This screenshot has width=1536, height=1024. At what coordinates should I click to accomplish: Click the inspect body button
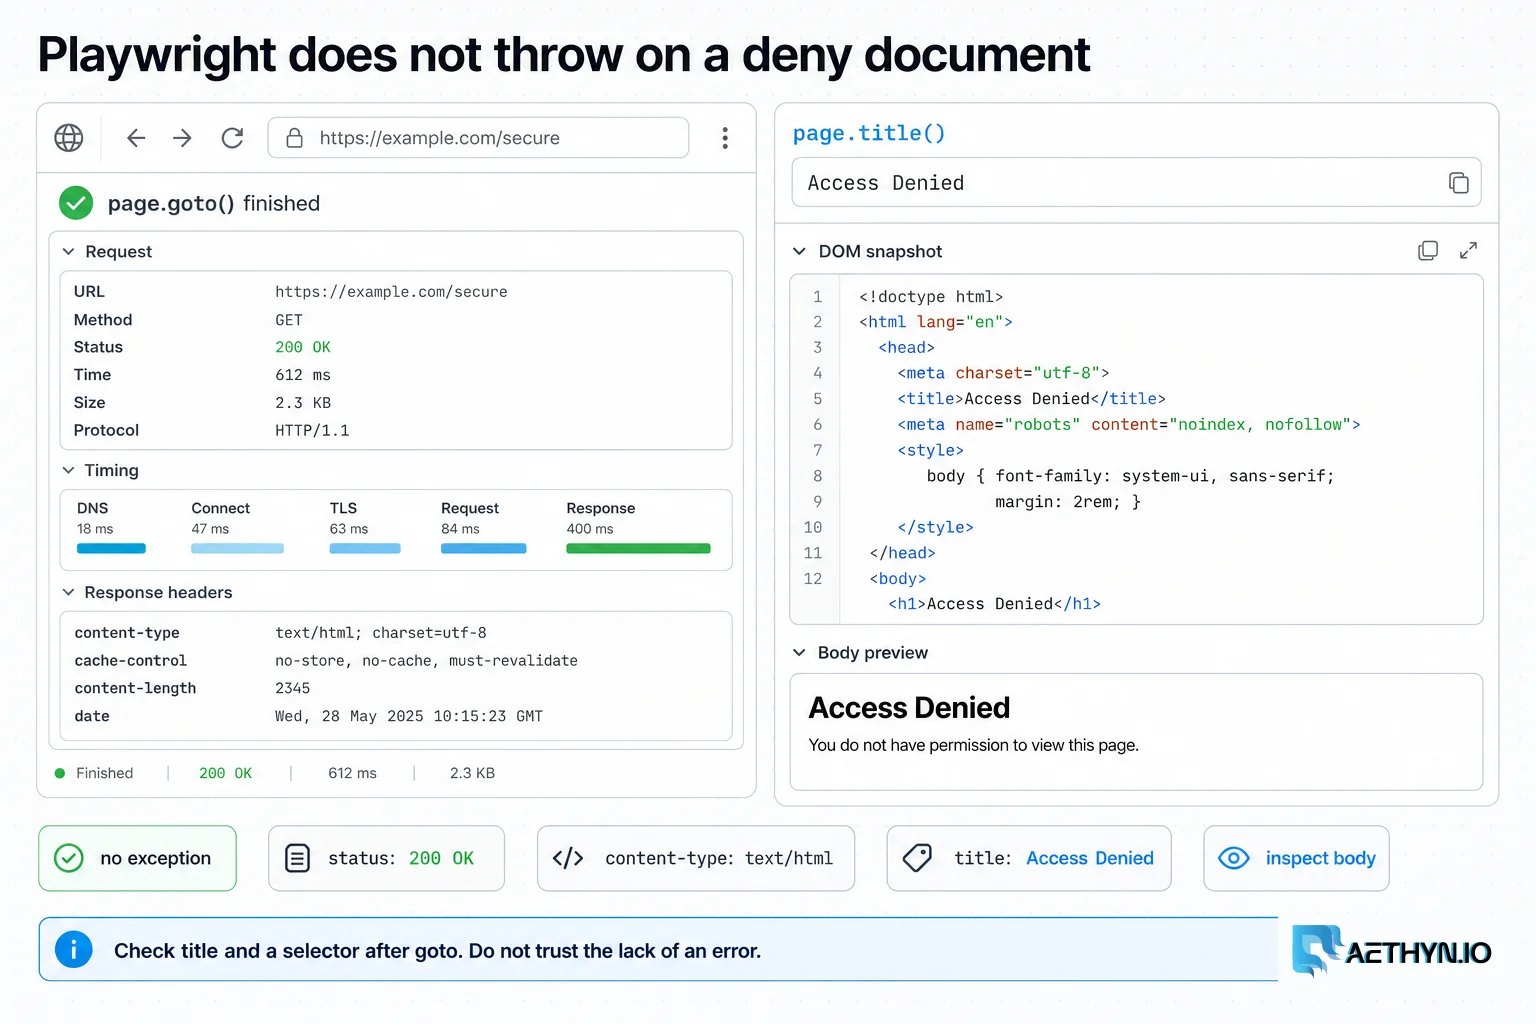(x=1296, y=858)
